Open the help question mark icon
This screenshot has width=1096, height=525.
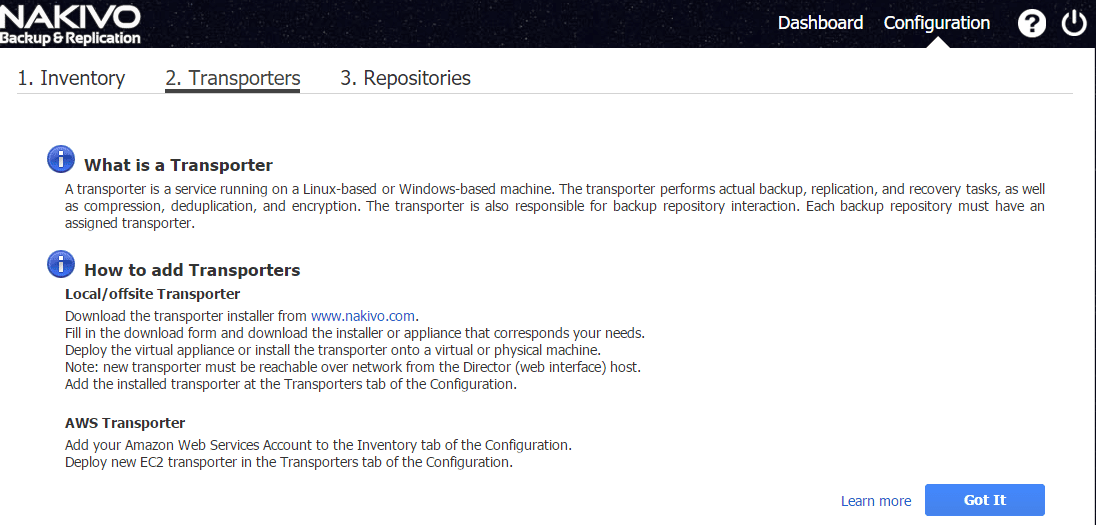click(1032, 23)
